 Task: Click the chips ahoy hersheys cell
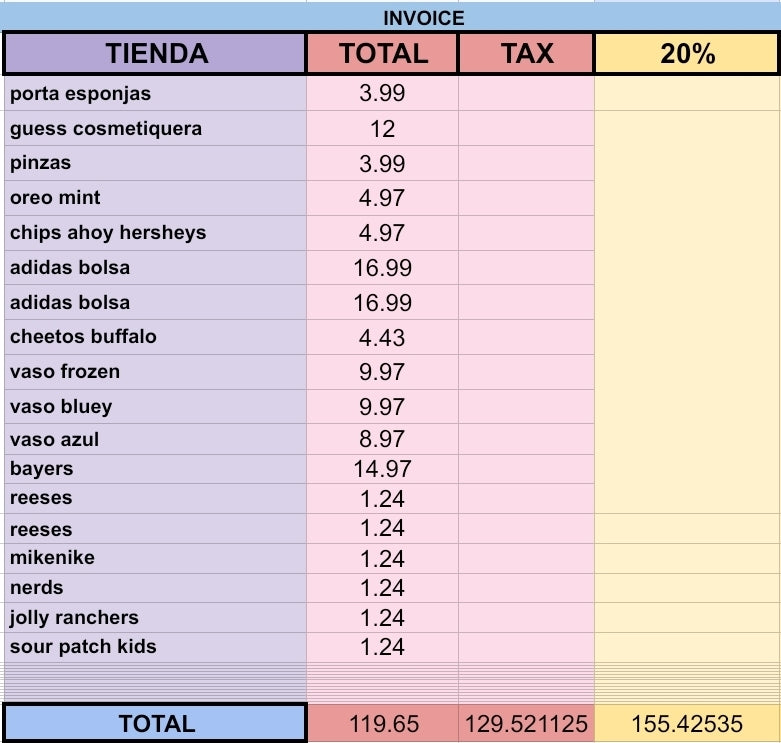click(155, 233)
